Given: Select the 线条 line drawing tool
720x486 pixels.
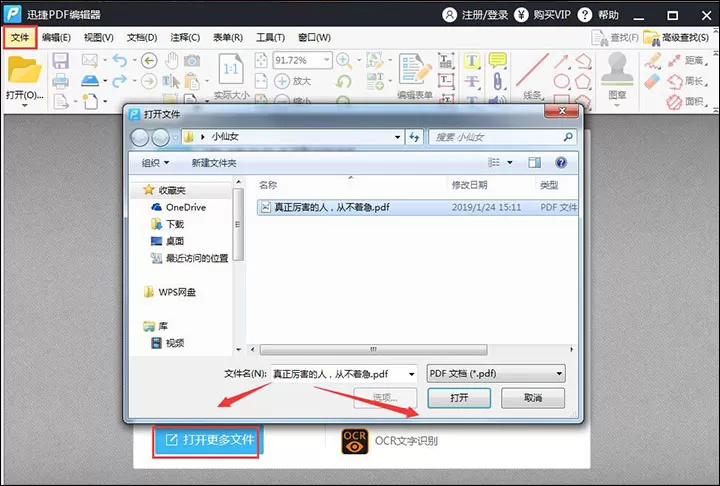Looking at the screenshot, I should [x=533, y=76].
